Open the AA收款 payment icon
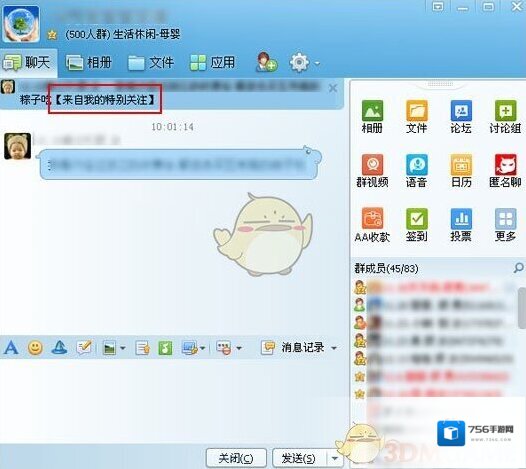 372,225
